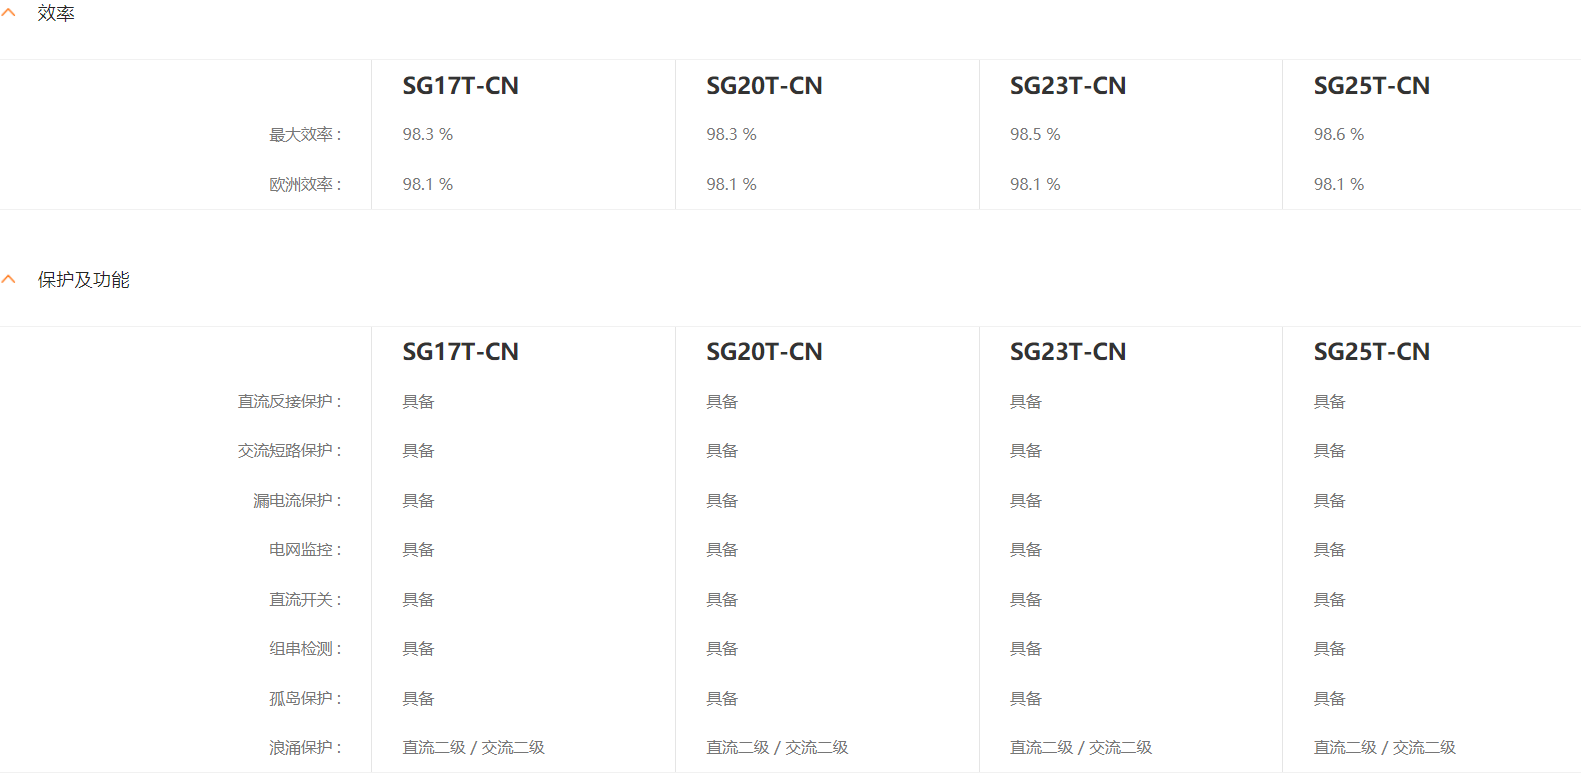Click the 保护及功能 section heading
The image size is (1583, 775).
pyautogui.click(x=84, y=280)
